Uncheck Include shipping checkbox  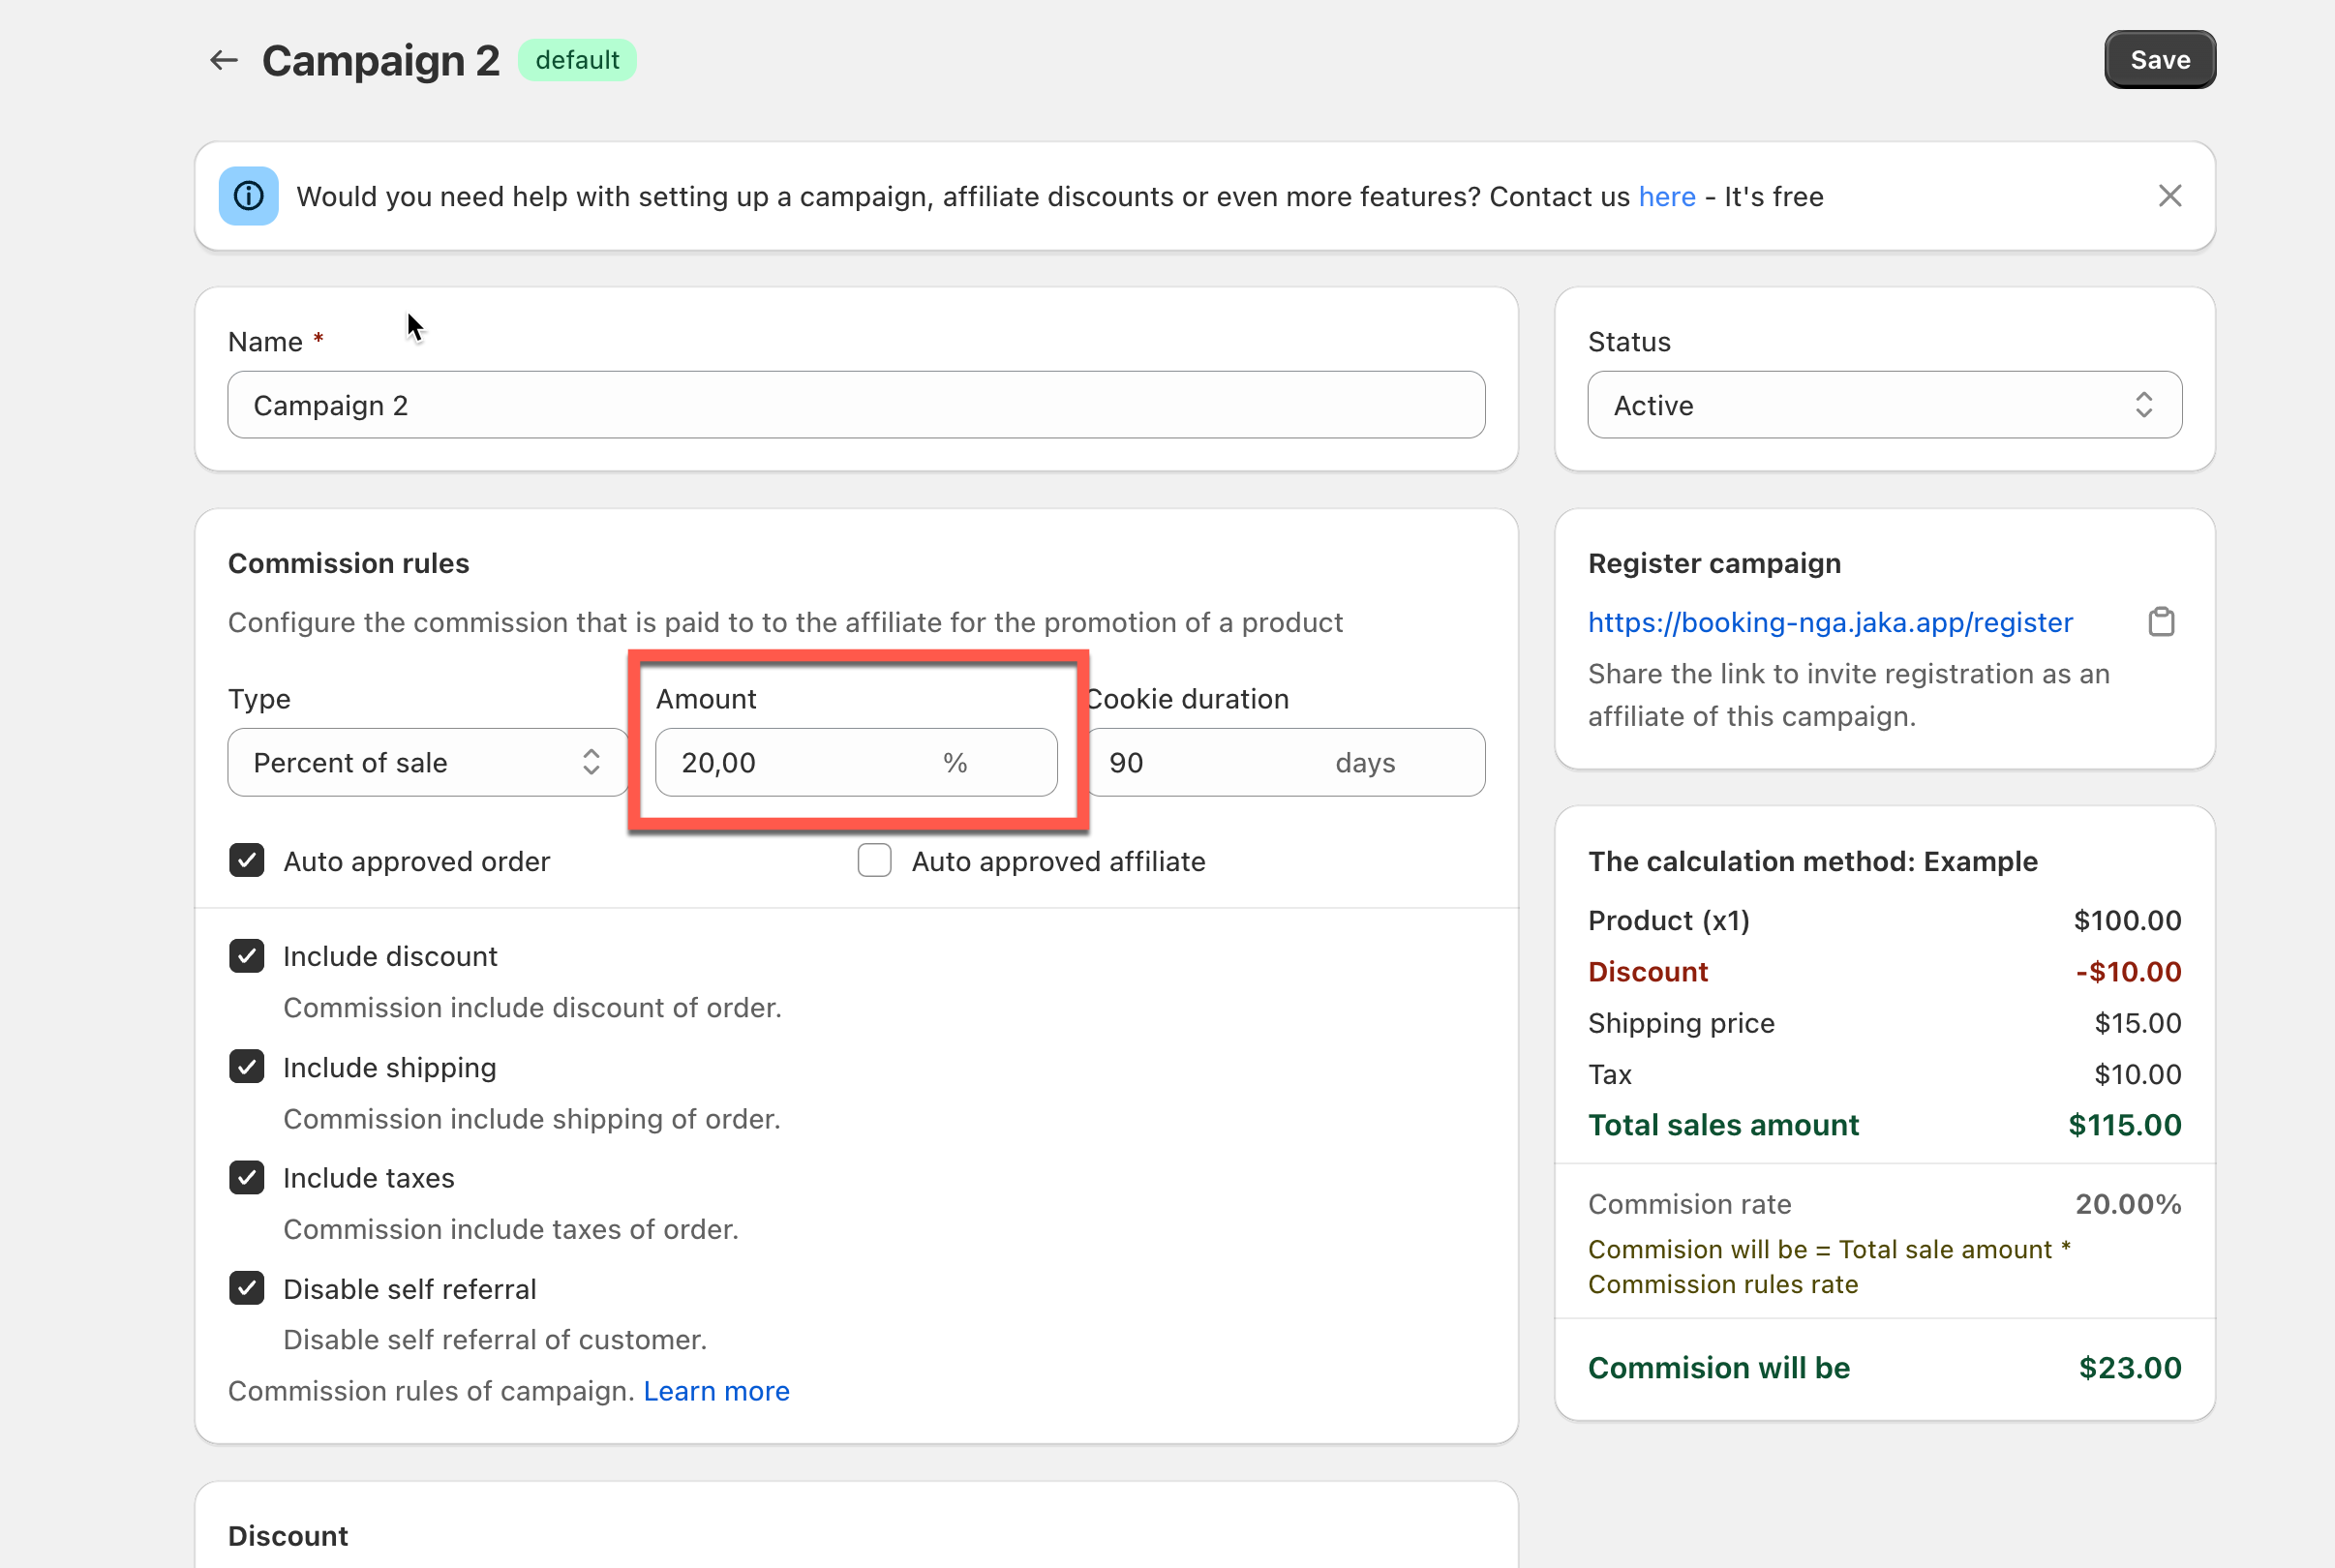click(x=247, y=1067)
